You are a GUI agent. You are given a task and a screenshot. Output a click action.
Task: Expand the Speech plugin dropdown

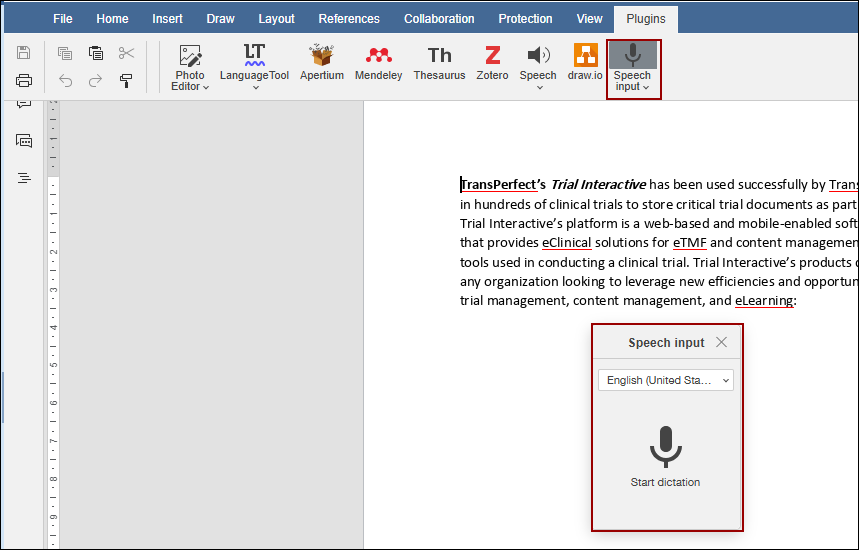click(x=539, y=88)
